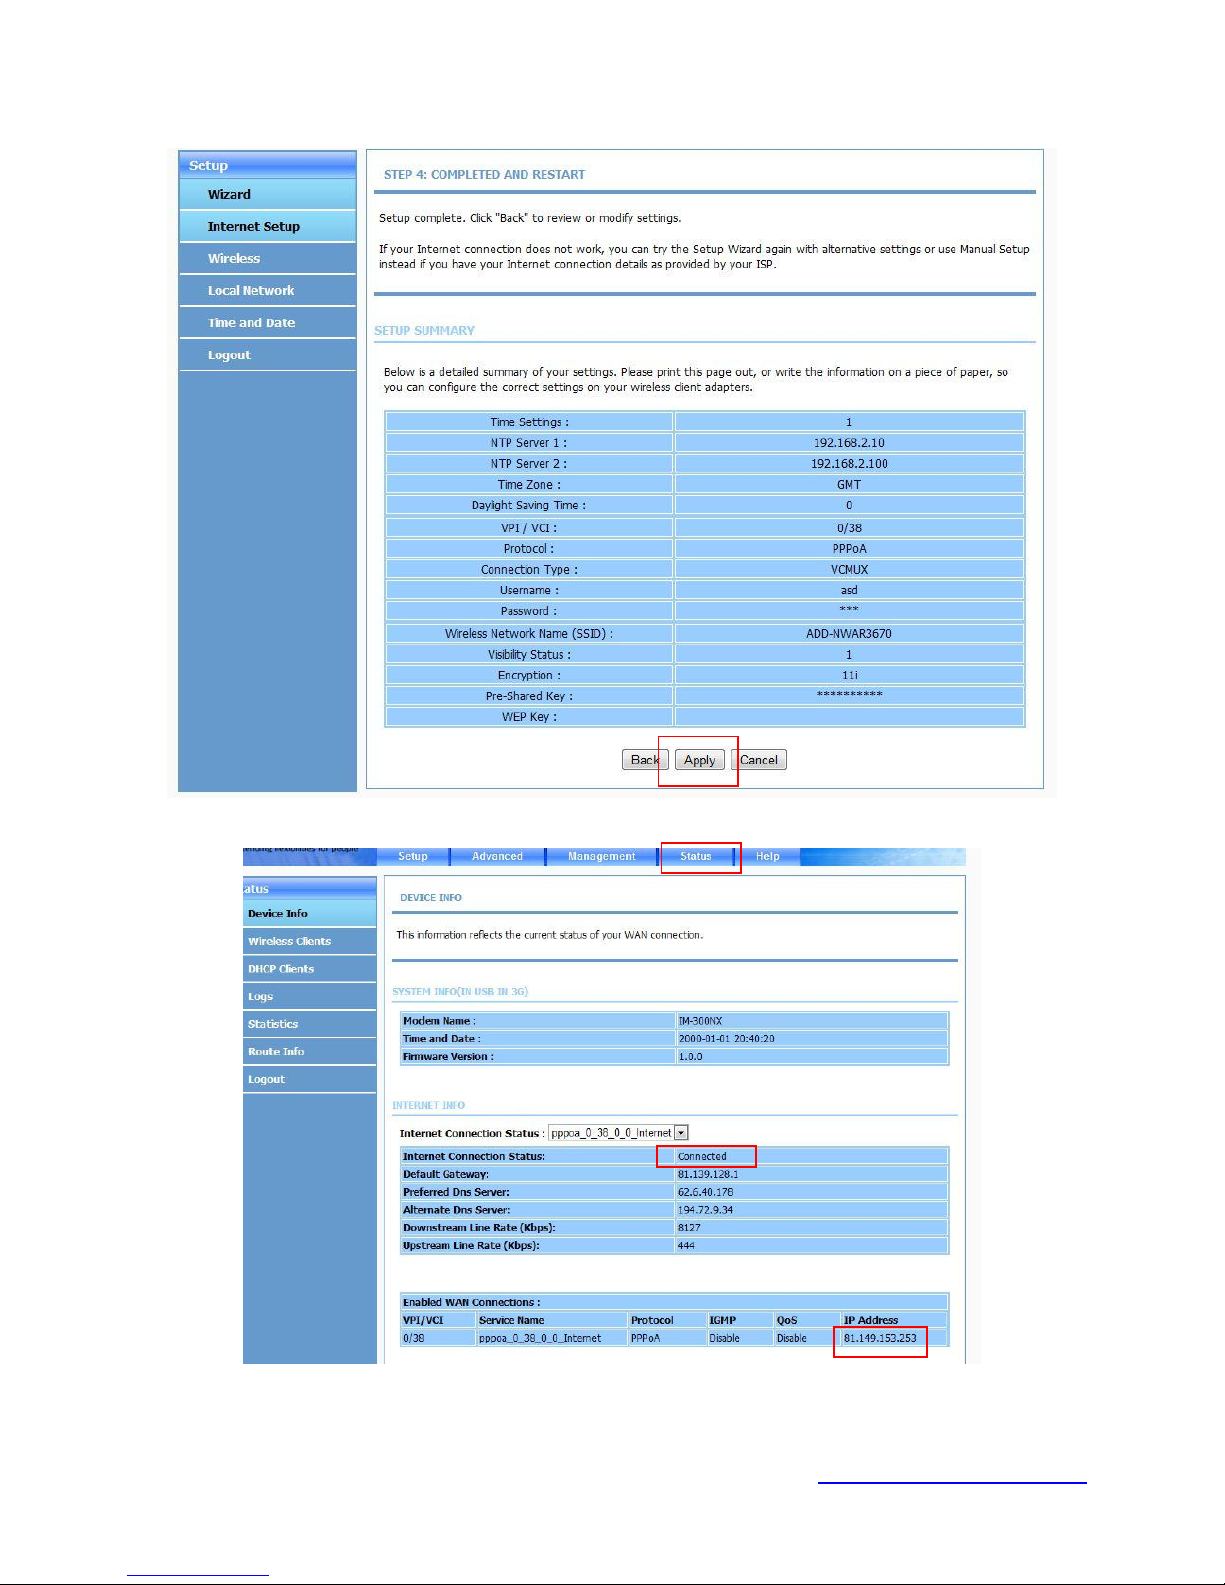This screenshot has width=1225, height=1585.
Task: View Wireless Clients list
Action: pyautogui.click(x=289, y=941)
